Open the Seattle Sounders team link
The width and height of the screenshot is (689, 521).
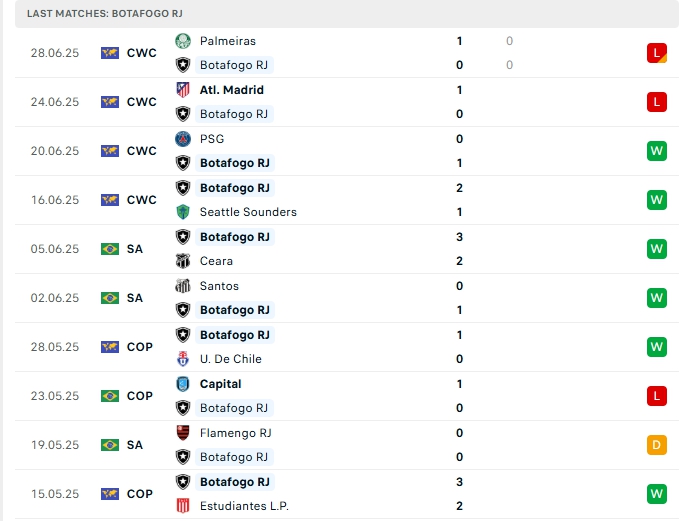[248, 212]
